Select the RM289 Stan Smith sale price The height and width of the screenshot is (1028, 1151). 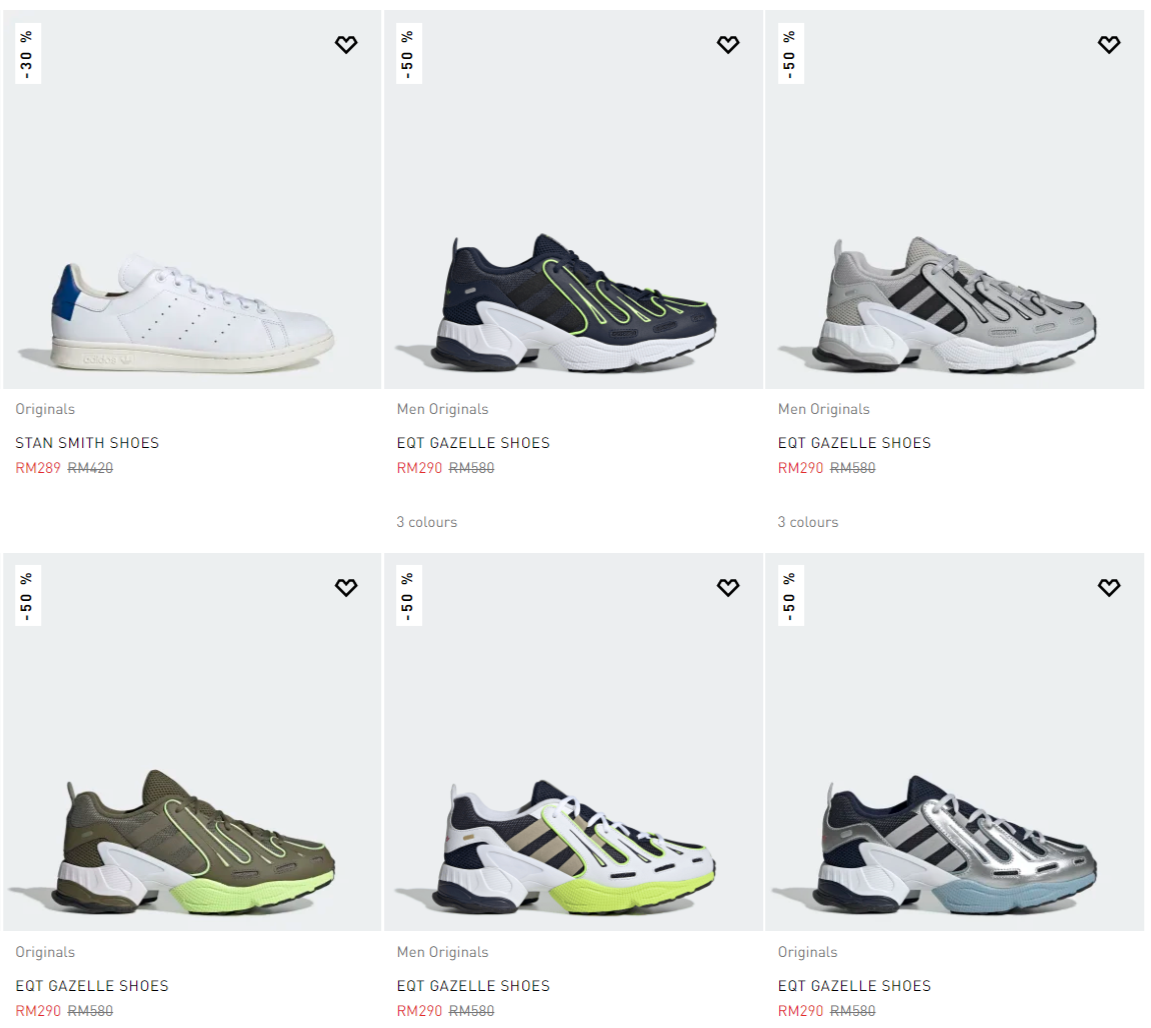pyautogui.click(x=37, y=468)
